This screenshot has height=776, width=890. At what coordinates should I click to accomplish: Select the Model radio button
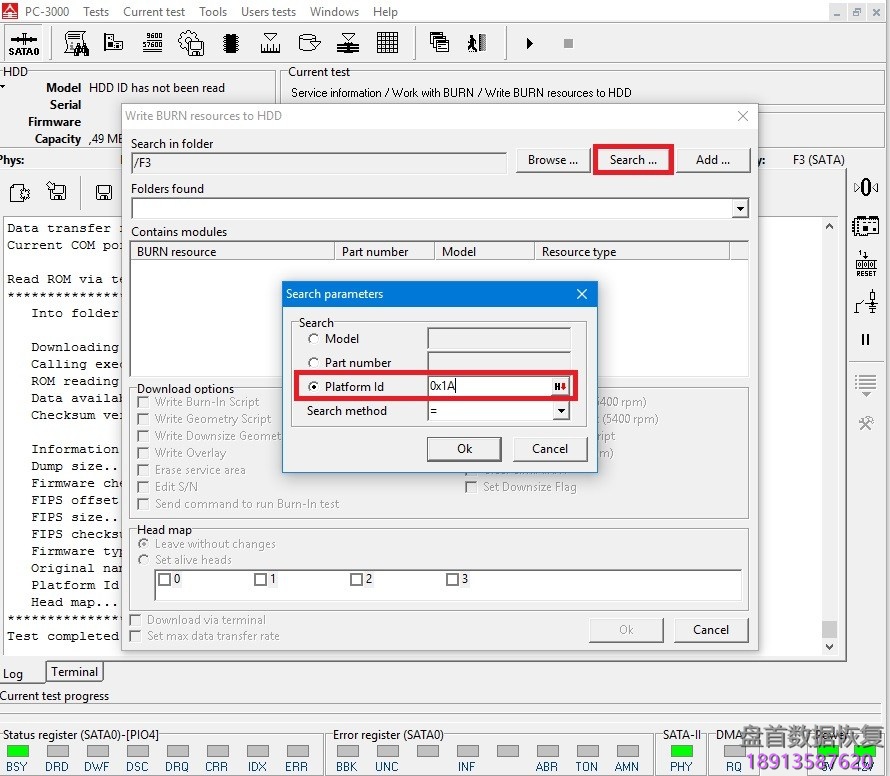(314, 339)
